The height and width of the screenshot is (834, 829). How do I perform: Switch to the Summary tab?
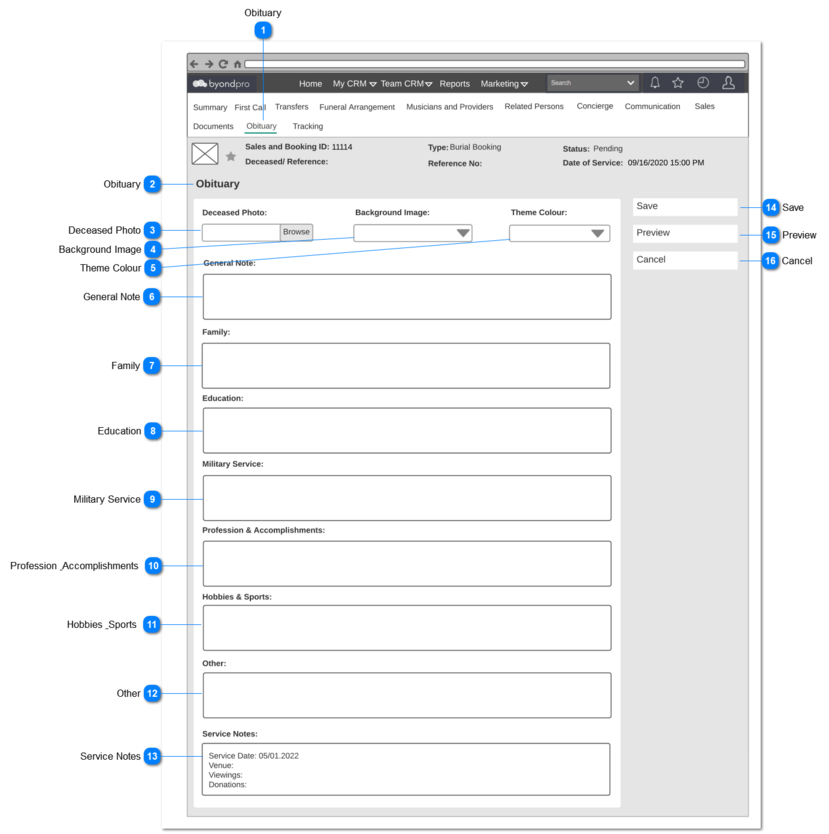[210, 107]
